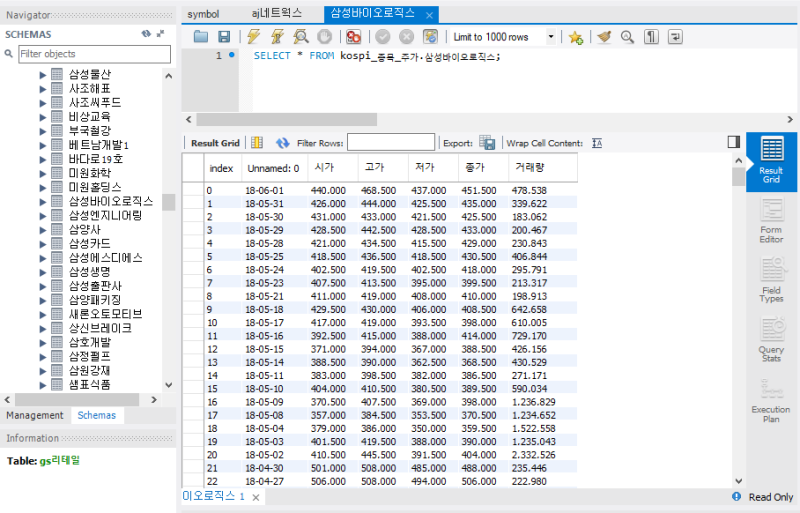Select 새론오토모티브 table in tree
Viewport: 800px width, 513px height.
pos(106,314)
